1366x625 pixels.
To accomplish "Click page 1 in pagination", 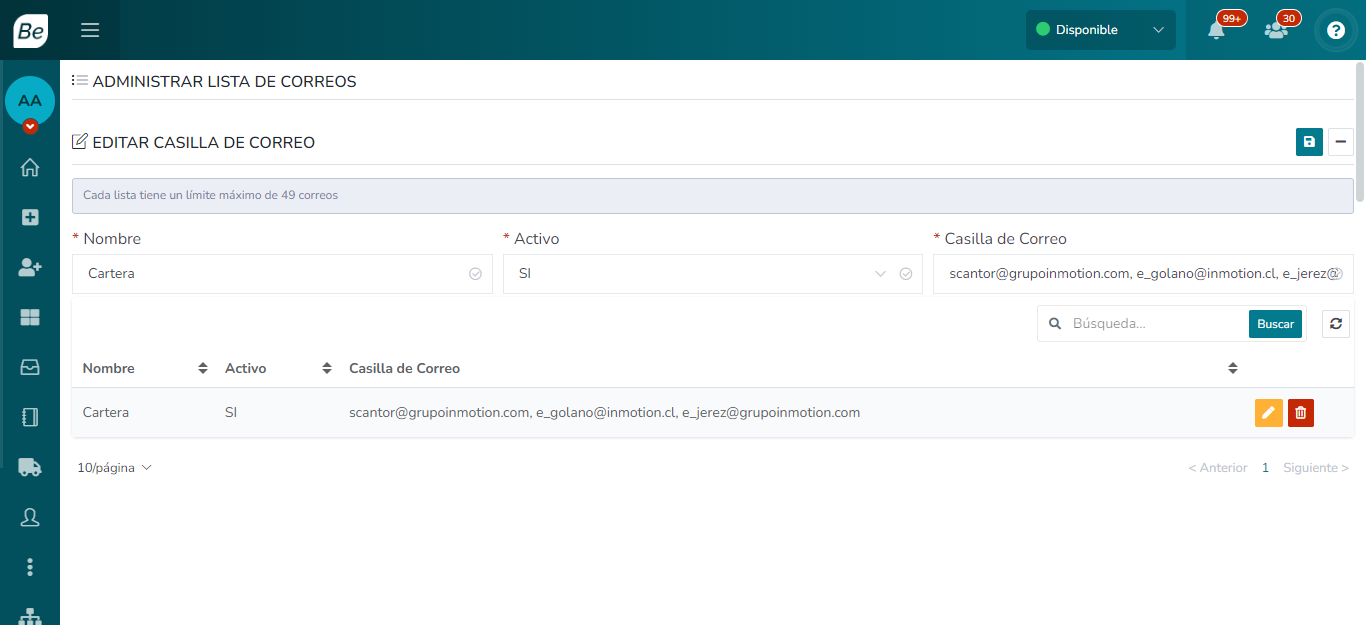I will click(1265, 468).
